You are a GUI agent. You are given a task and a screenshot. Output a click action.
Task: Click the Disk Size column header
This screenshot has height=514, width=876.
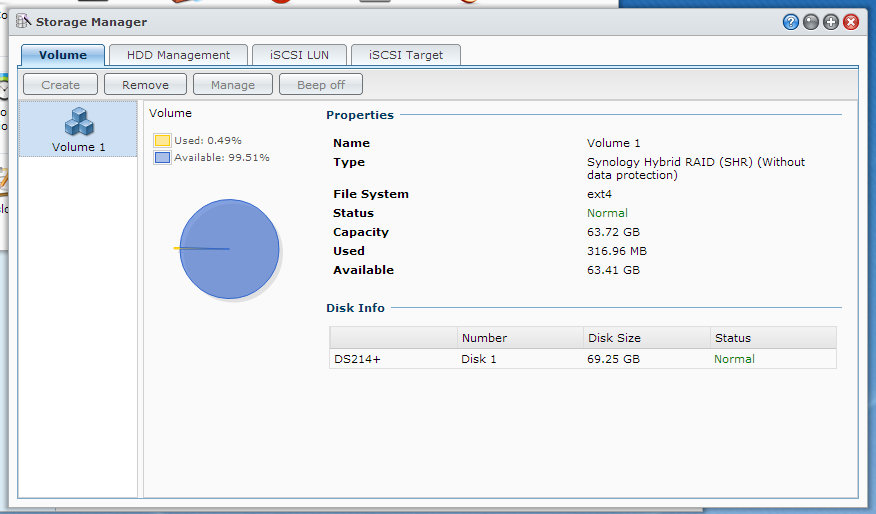[x=647, y=337]
